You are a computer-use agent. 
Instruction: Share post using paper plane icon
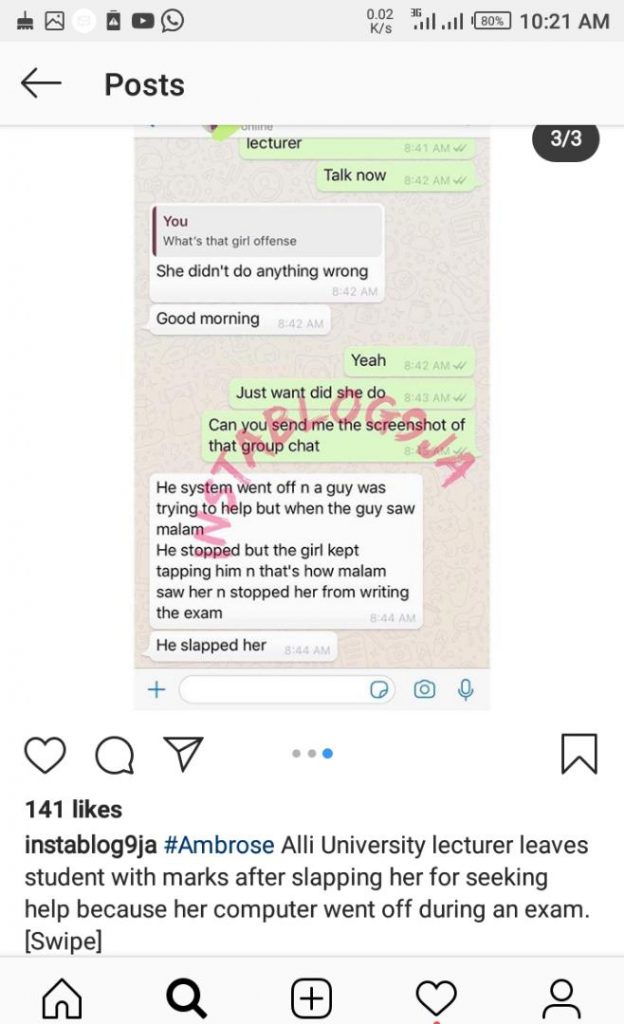click(x=183, y=754)
